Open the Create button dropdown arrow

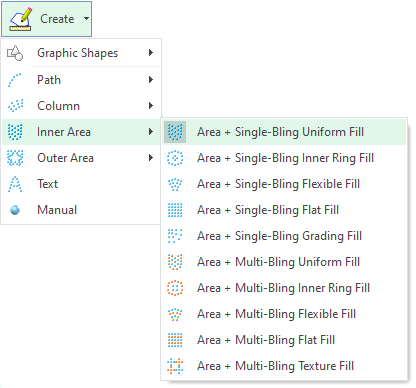86,19
